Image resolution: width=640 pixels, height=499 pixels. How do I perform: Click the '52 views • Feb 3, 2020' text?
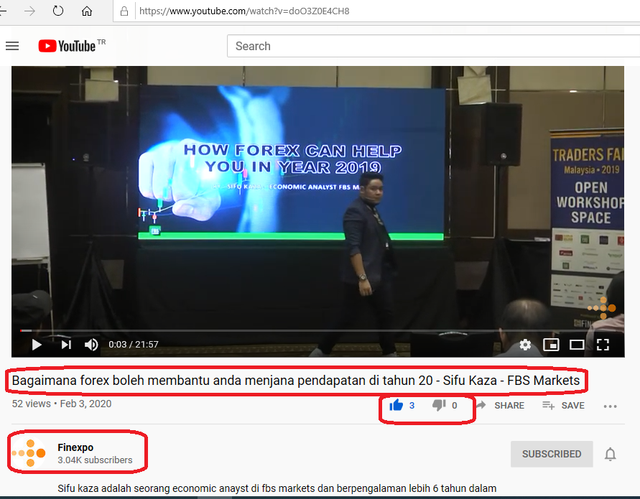coord(62,404)
